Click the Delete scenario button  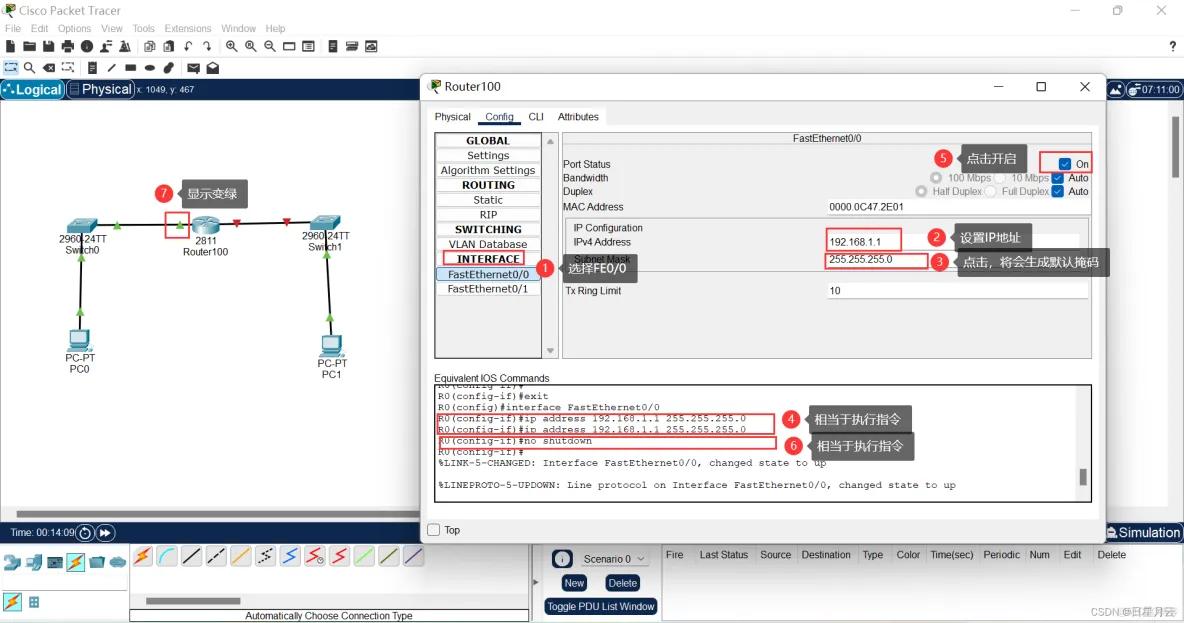point(622,583)
